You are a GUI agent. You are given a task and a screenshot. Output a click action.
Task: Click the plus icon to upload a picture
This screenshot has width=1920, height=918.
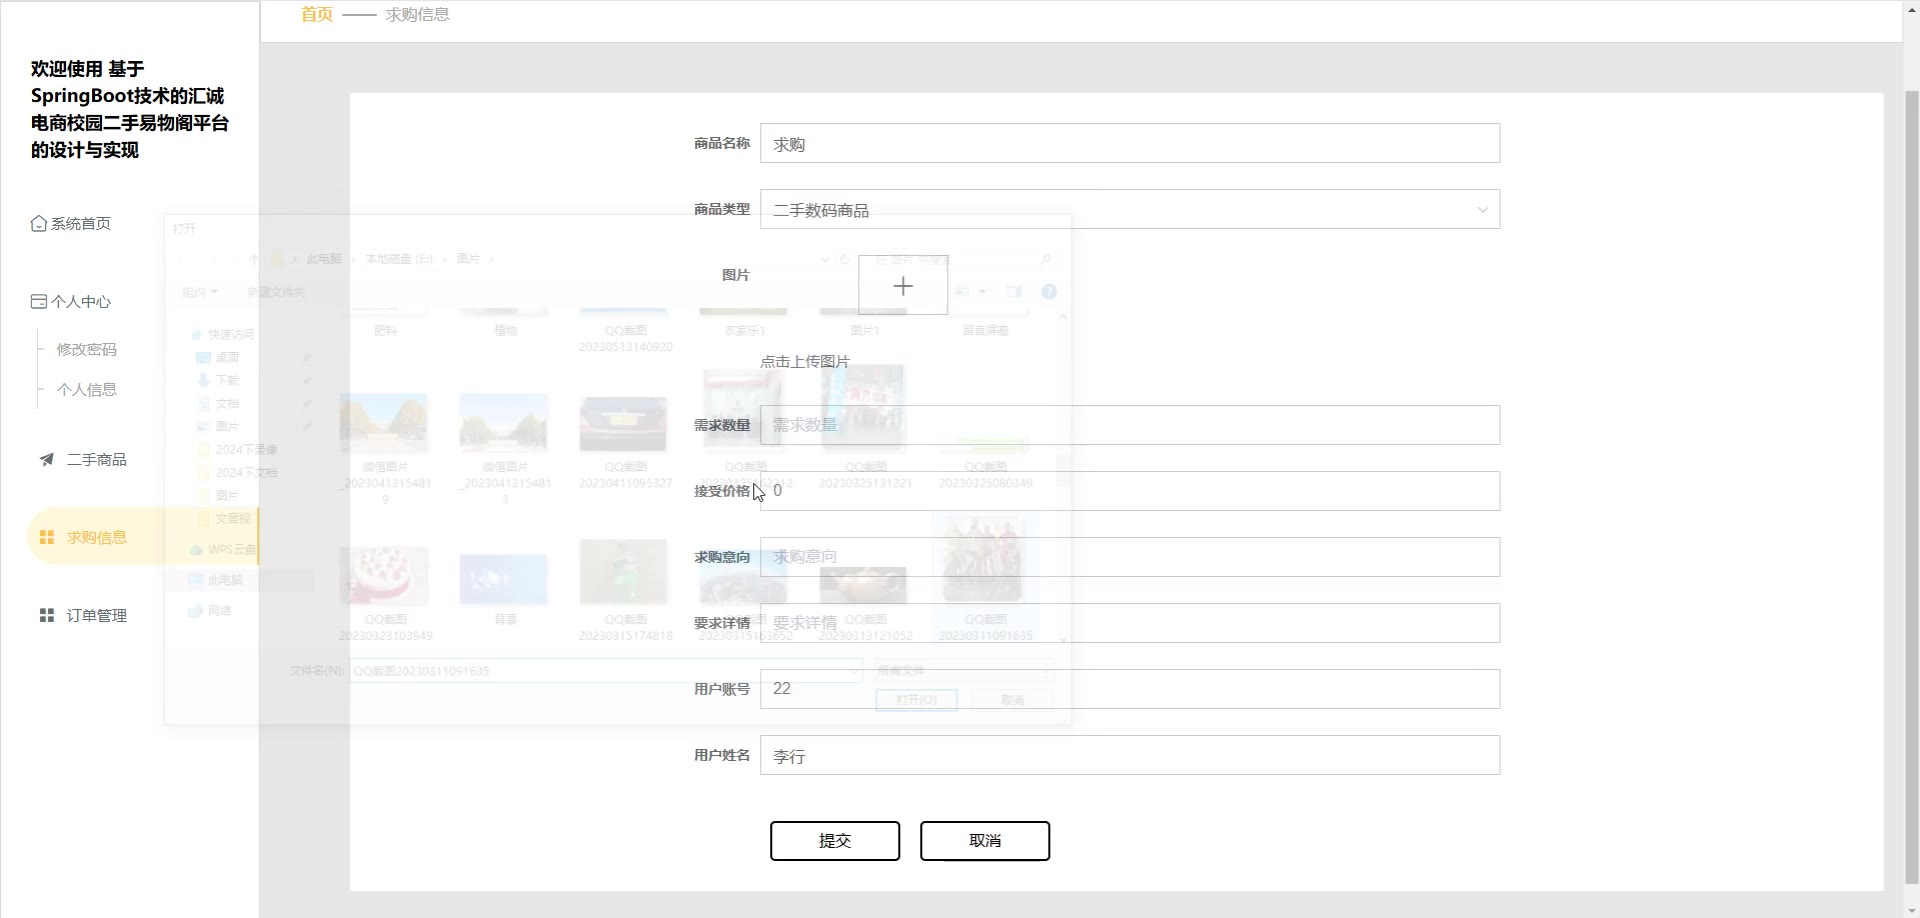tap(903, 286)
